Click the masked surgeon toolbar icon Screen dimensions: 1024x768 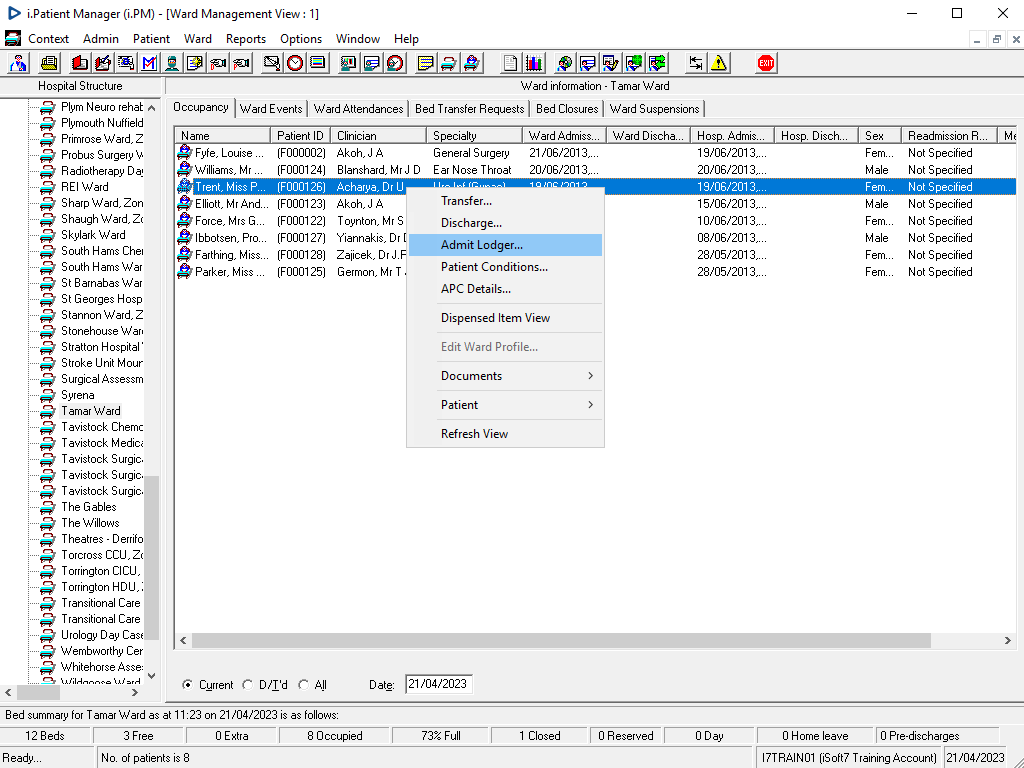[x=172, y=63]
